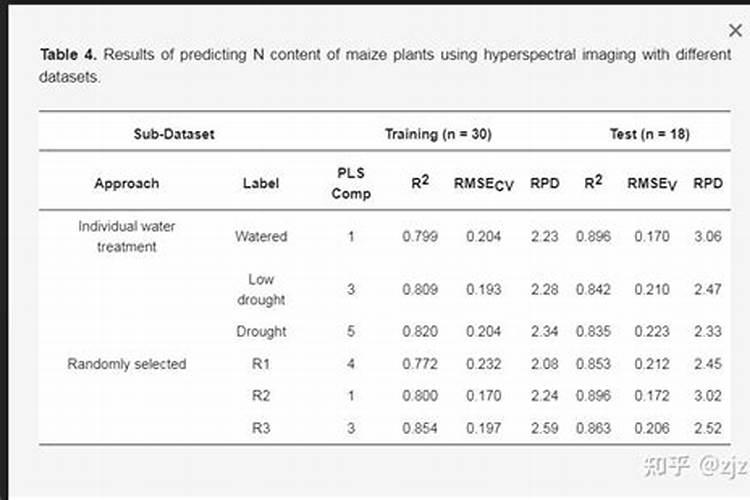Select the Approach column header
Screen dimensions: 750x500
126,183
